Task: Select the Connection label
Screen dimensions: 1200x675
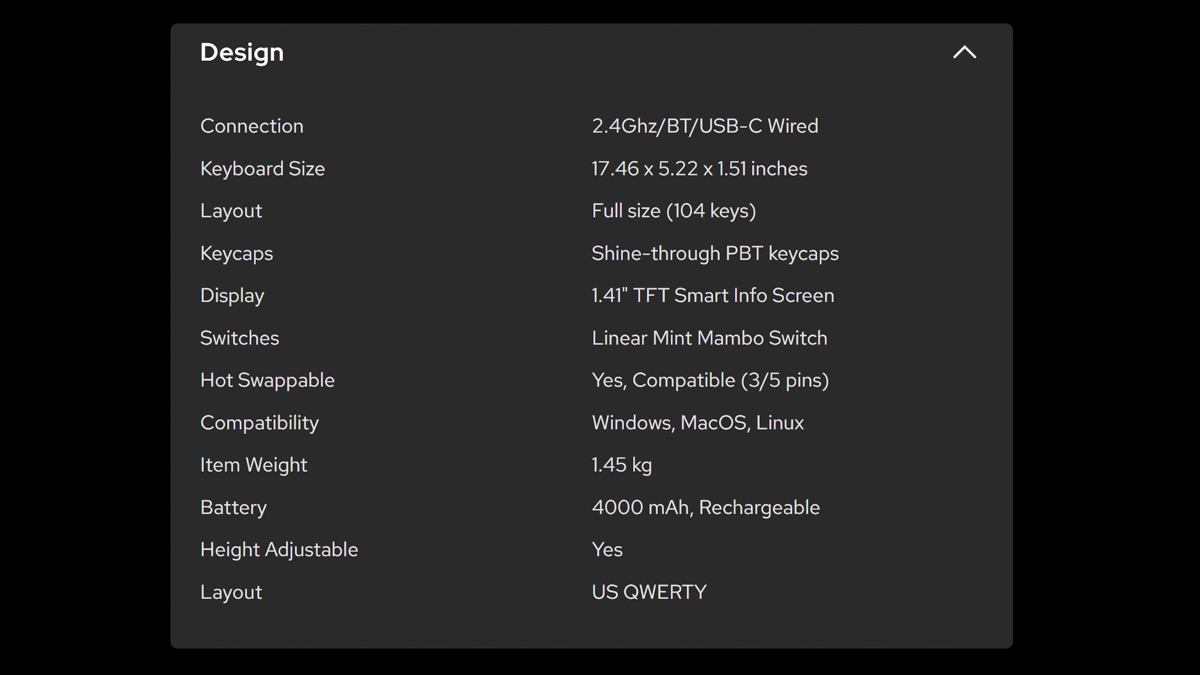Action: 252,126
